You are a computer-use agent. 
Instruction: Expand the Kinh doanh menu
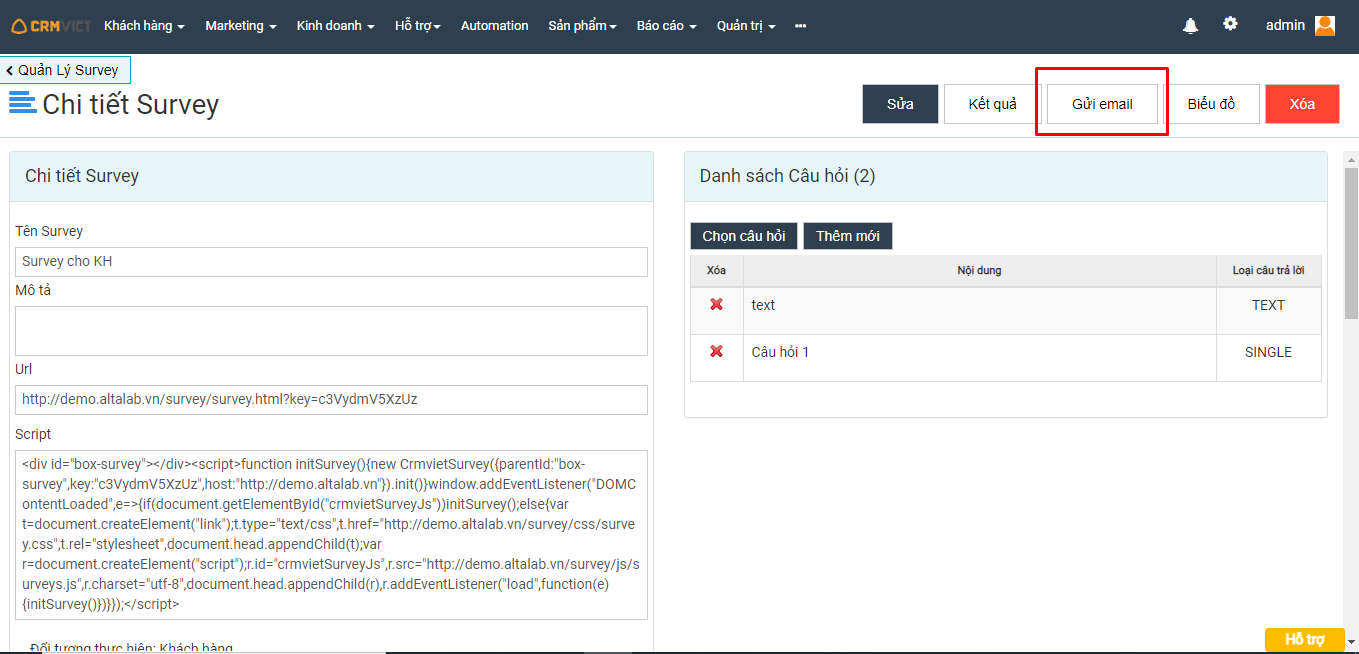336,26
